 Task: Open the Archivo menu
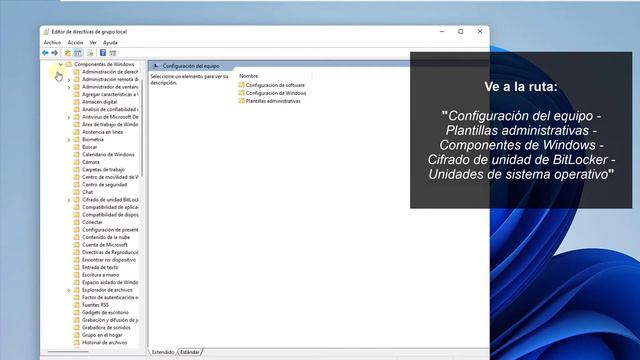click(x=52, y=42)
